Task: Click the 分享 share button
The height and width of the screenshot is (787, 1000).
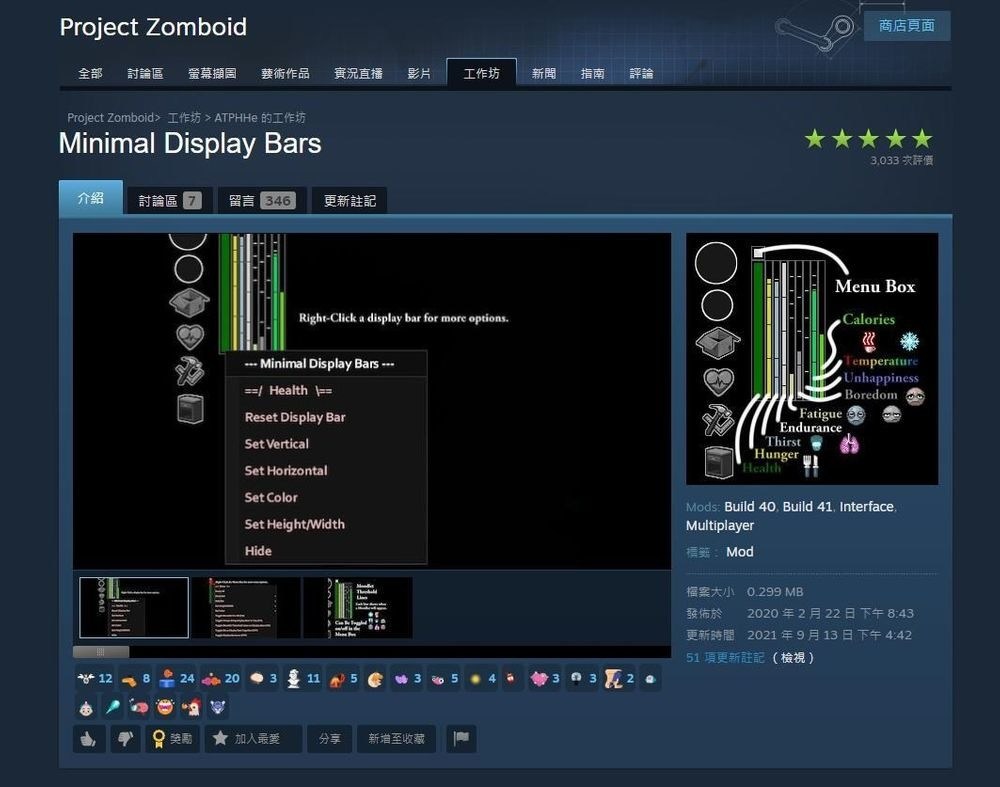Action: click(x=329, y=739)
